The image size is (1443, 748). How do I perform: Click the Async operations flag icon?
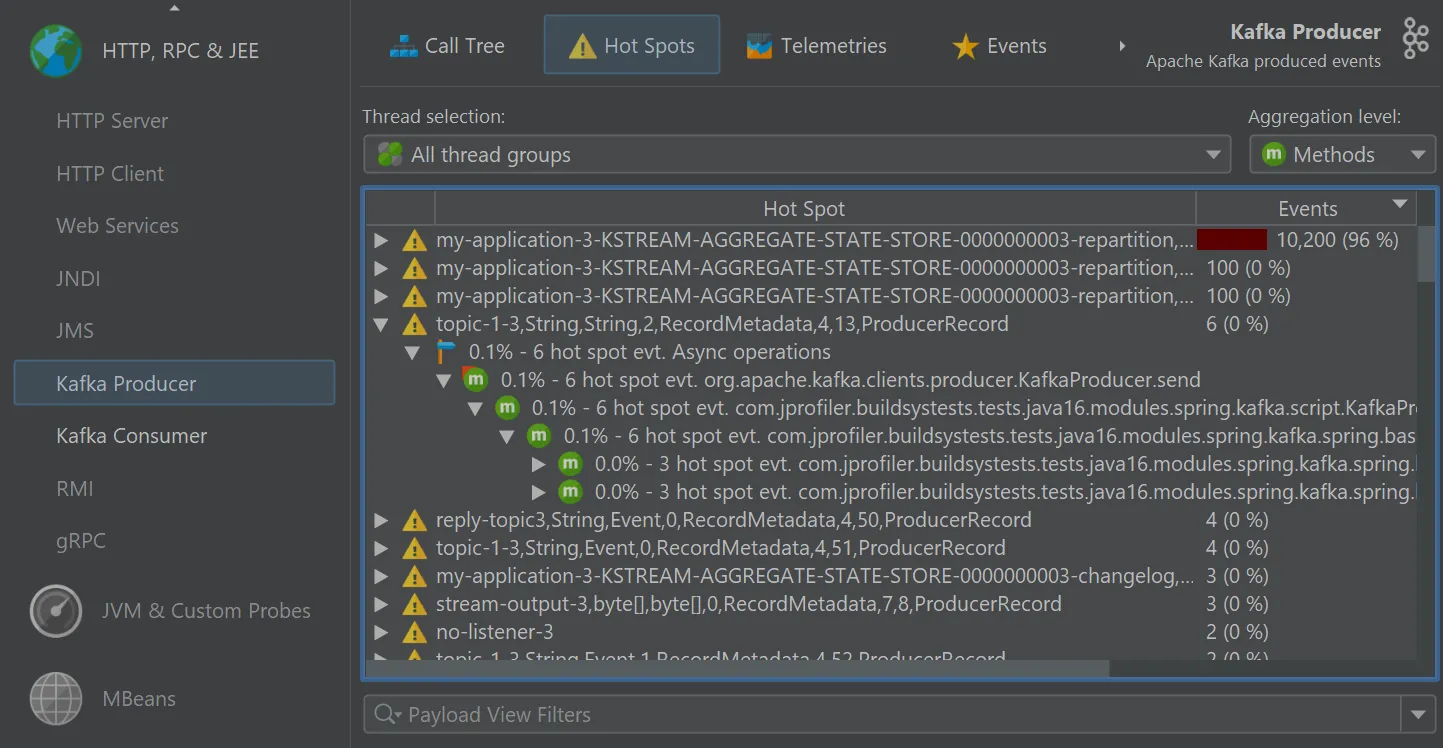(x=446, y=352)
